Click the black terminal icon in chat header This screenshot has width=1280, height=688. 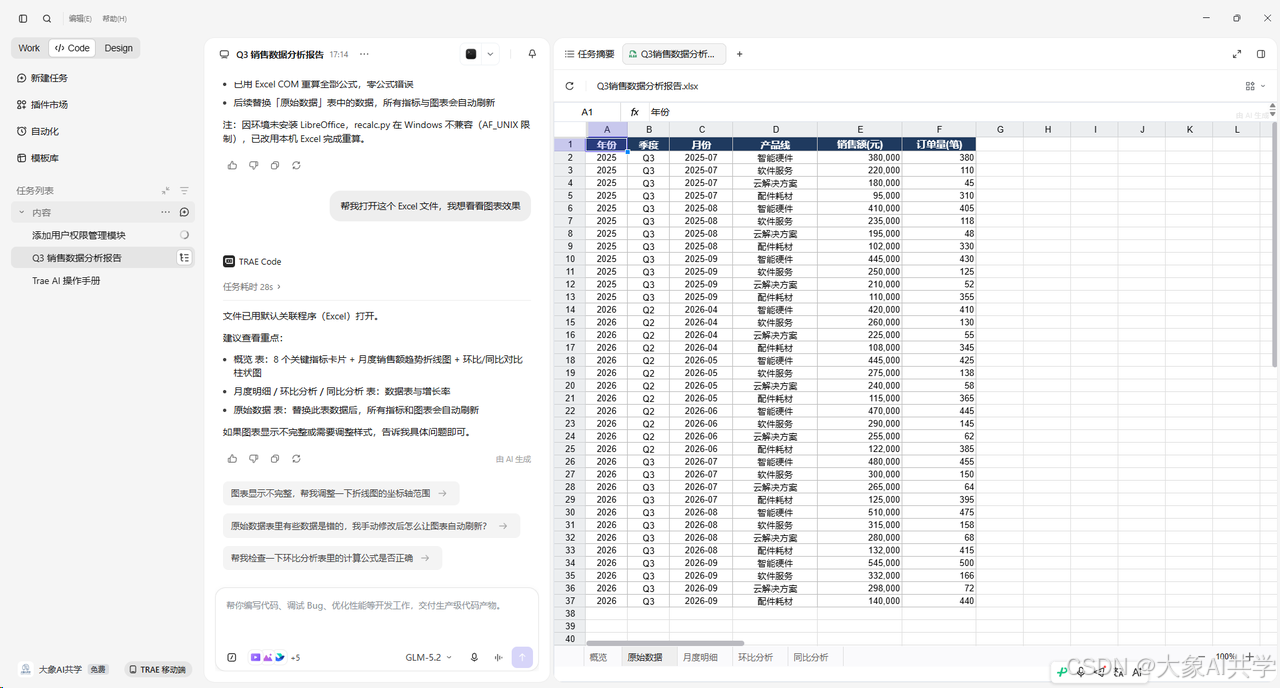tap(471, 54)
